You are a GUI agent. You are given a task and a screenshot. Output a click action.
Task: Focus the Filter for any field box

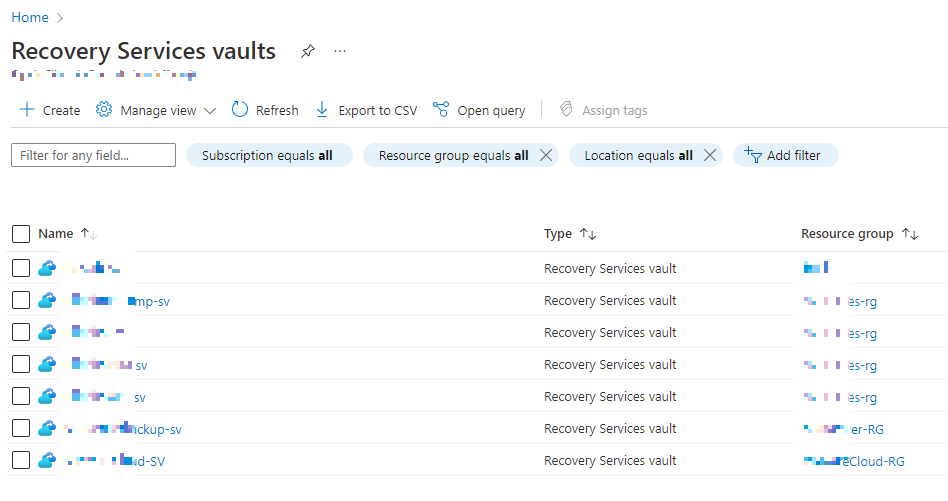[94, 155]
